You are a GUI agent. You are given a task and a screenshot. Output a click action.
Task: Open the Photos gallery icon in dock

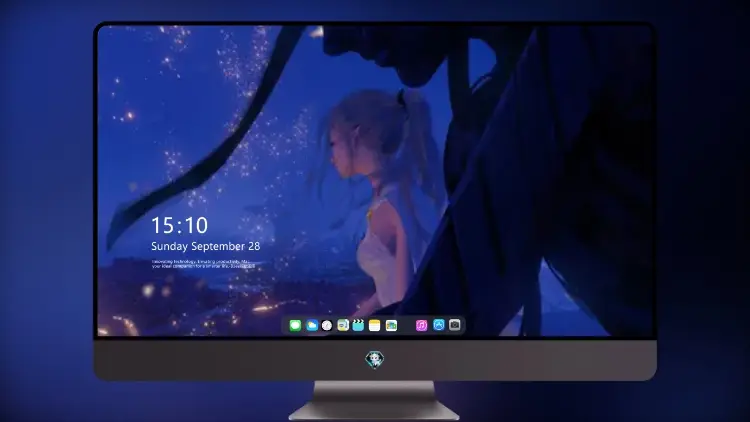(x=391, y=325)
